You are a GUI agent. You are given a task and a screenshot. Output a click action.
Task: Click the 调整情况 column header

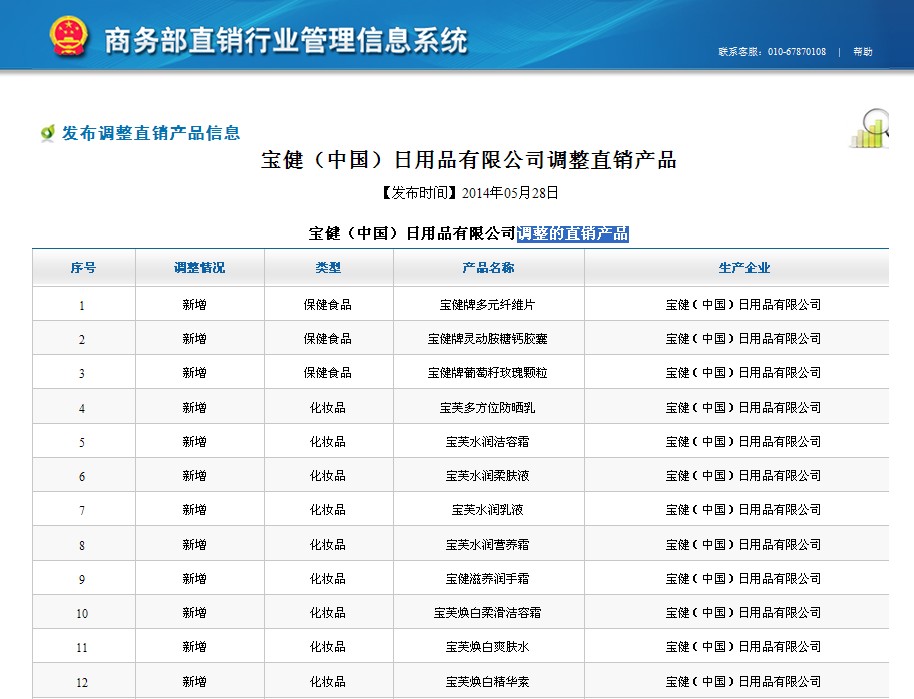[x=199, y=268]
